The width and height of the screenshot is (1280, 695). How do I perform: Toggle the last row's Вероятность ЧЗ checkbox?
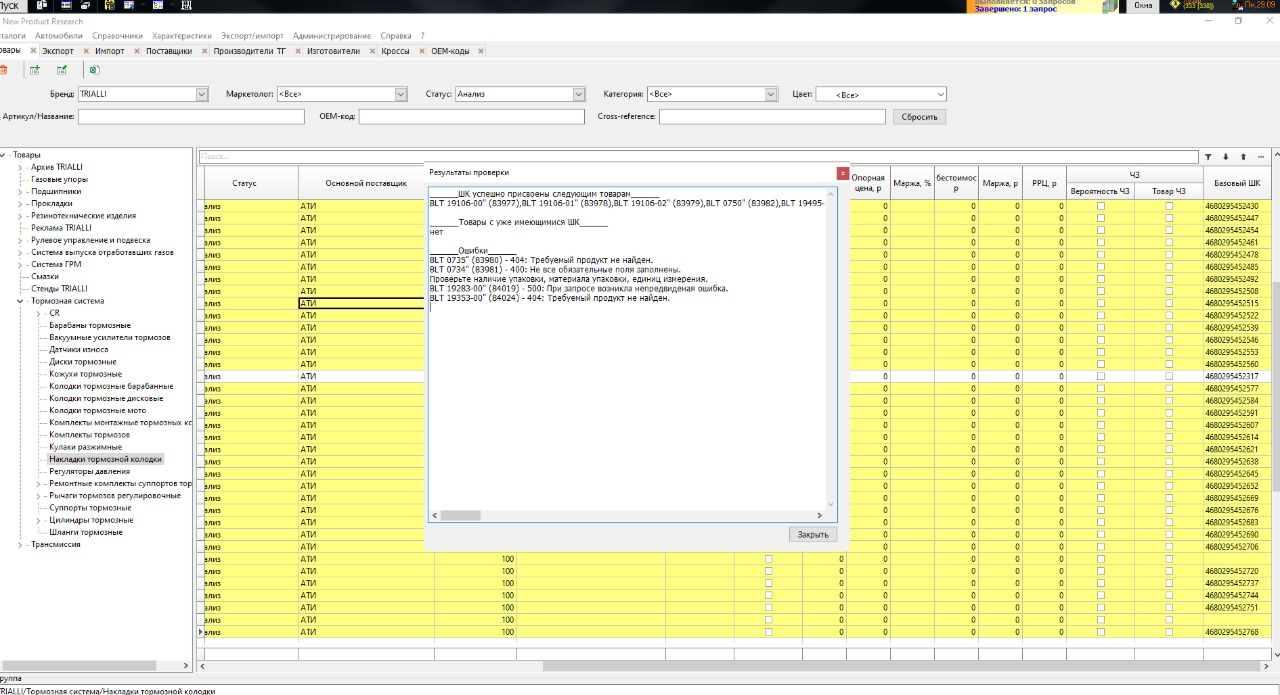(1101, 632)
